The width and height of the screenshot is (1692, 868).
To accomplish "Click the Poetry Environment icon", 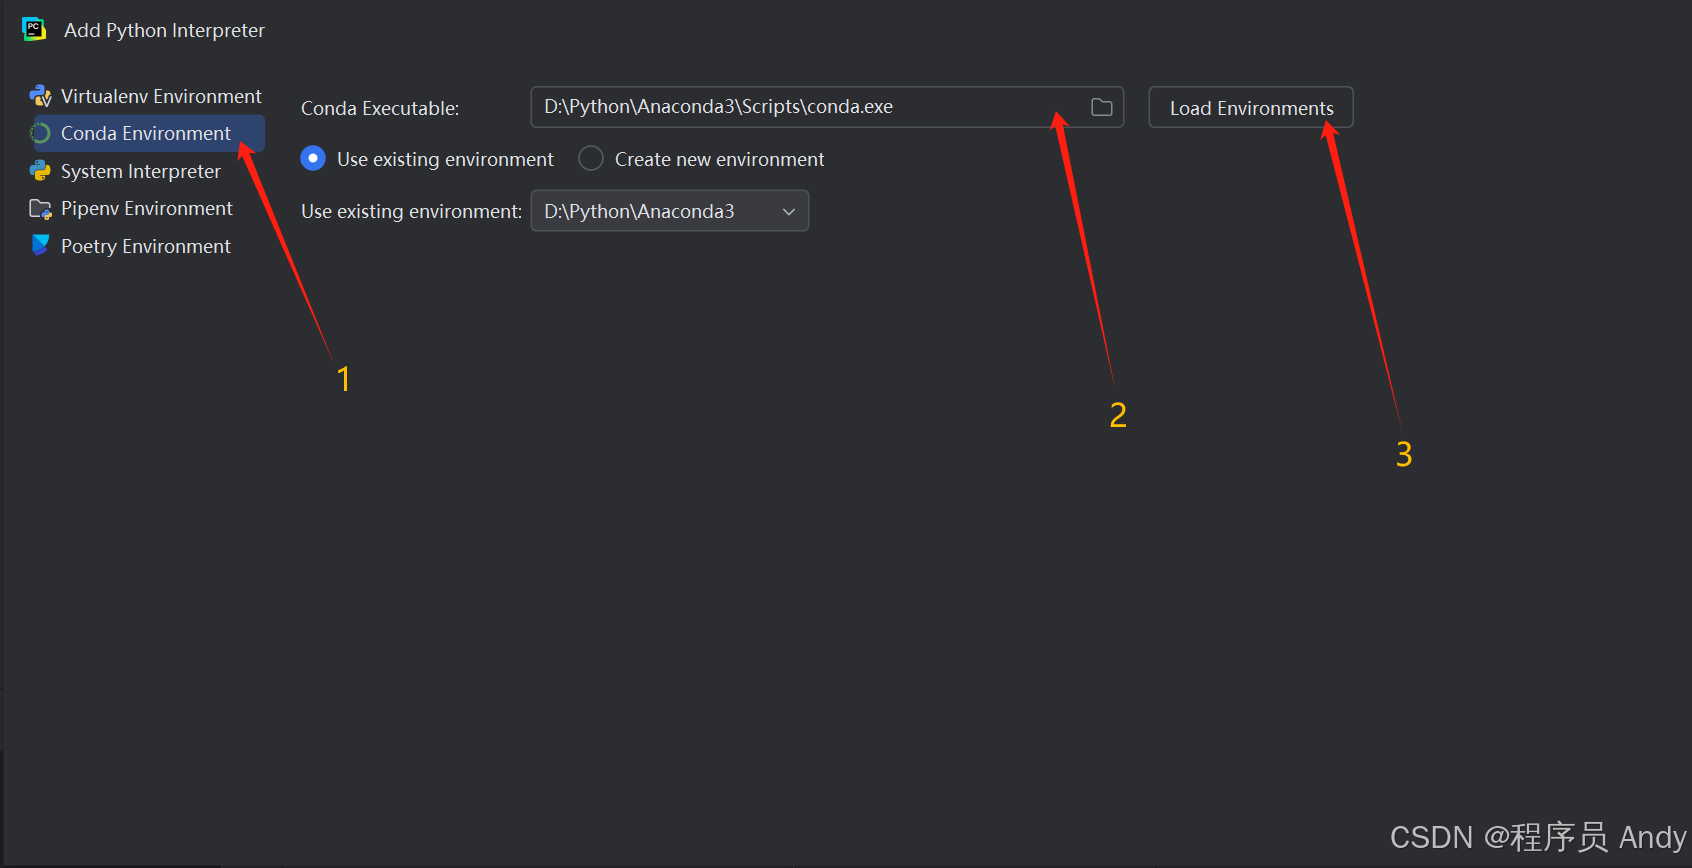I will pos(40,245).
